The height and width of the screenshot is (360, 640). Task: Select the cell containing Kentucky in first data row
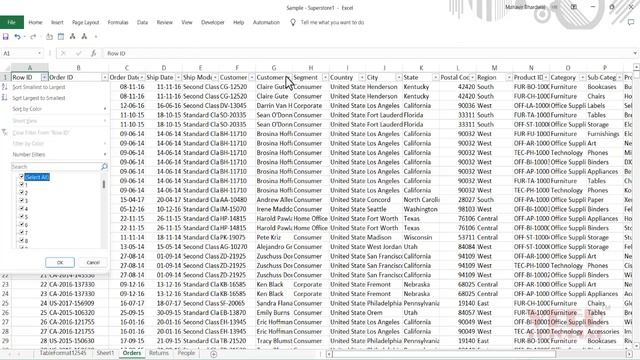point(421,87)
